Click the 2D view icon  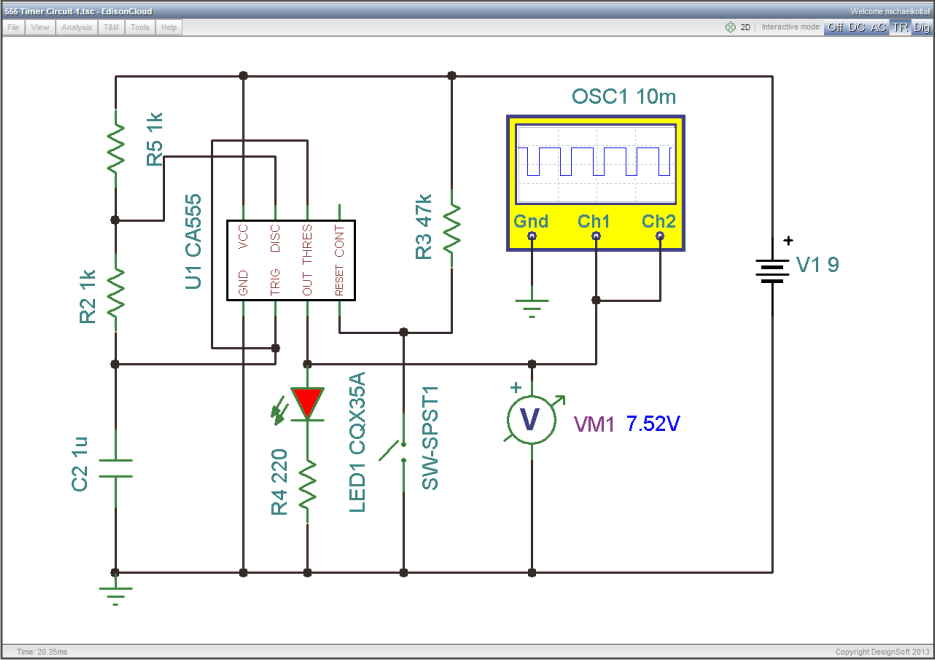tap(730, 27)
